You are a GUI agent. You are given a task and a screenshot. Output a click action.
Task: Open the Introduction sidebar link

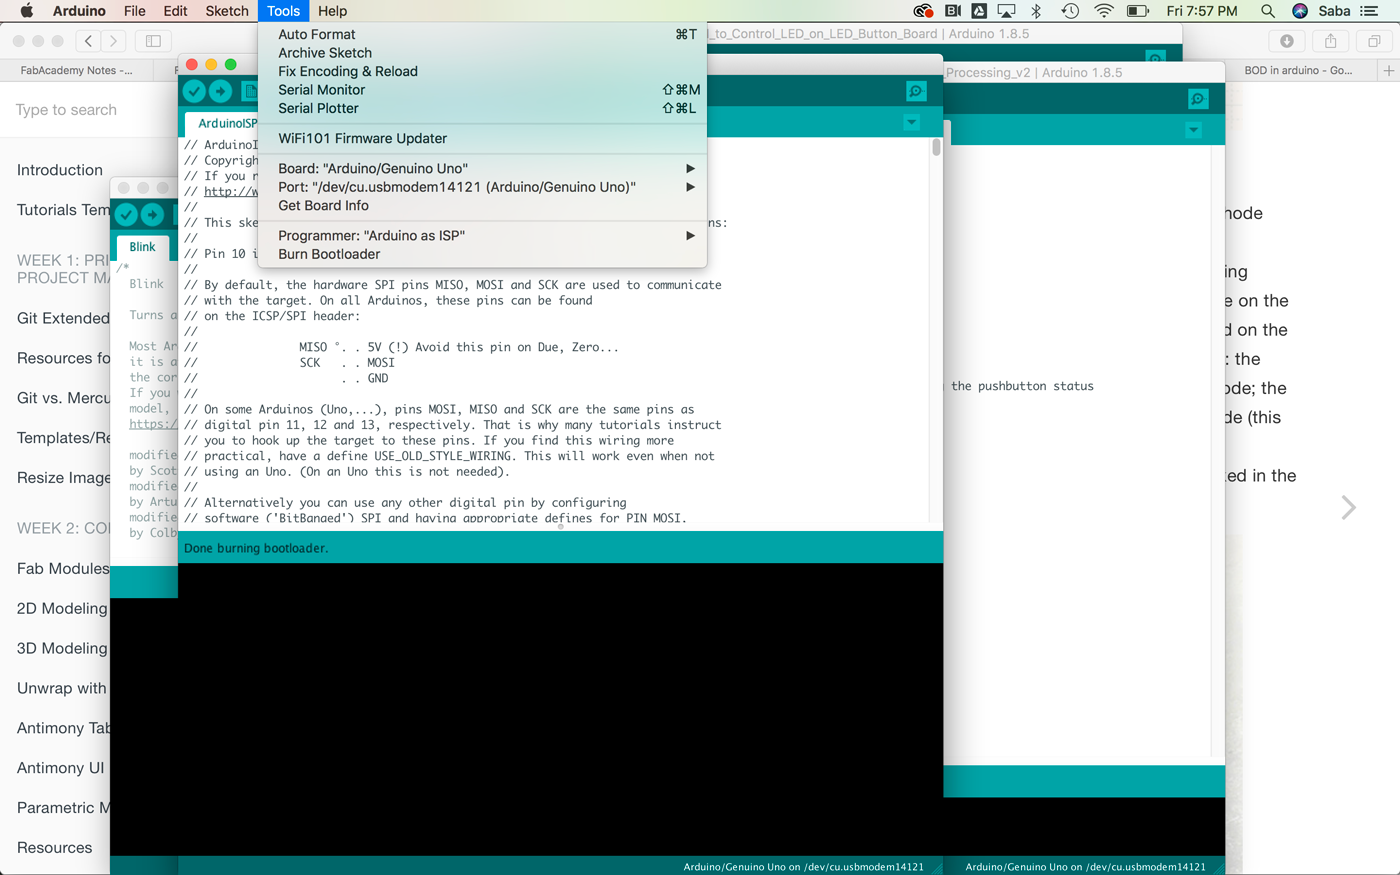click(x=60, y=170)
